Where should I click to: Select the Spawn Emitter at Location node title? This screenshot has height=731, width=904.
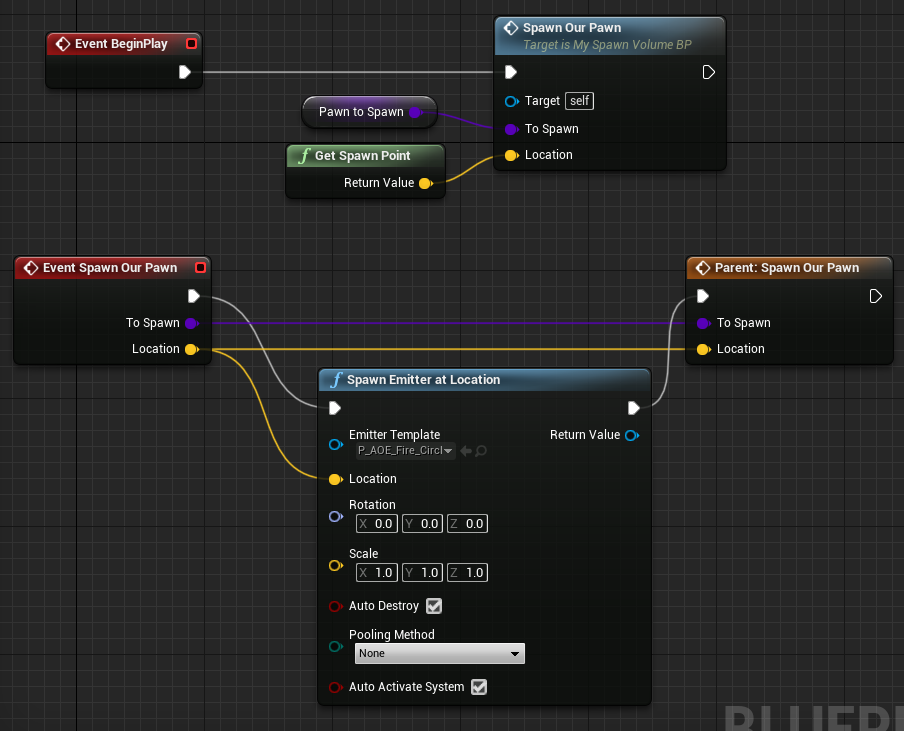(x=423, y=379)
